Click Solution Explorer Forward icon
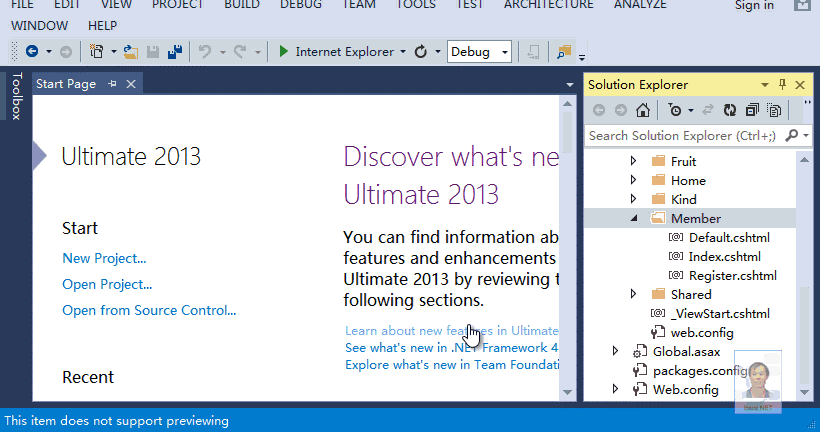Screen dimensions: 820x432 coord(620,110)
